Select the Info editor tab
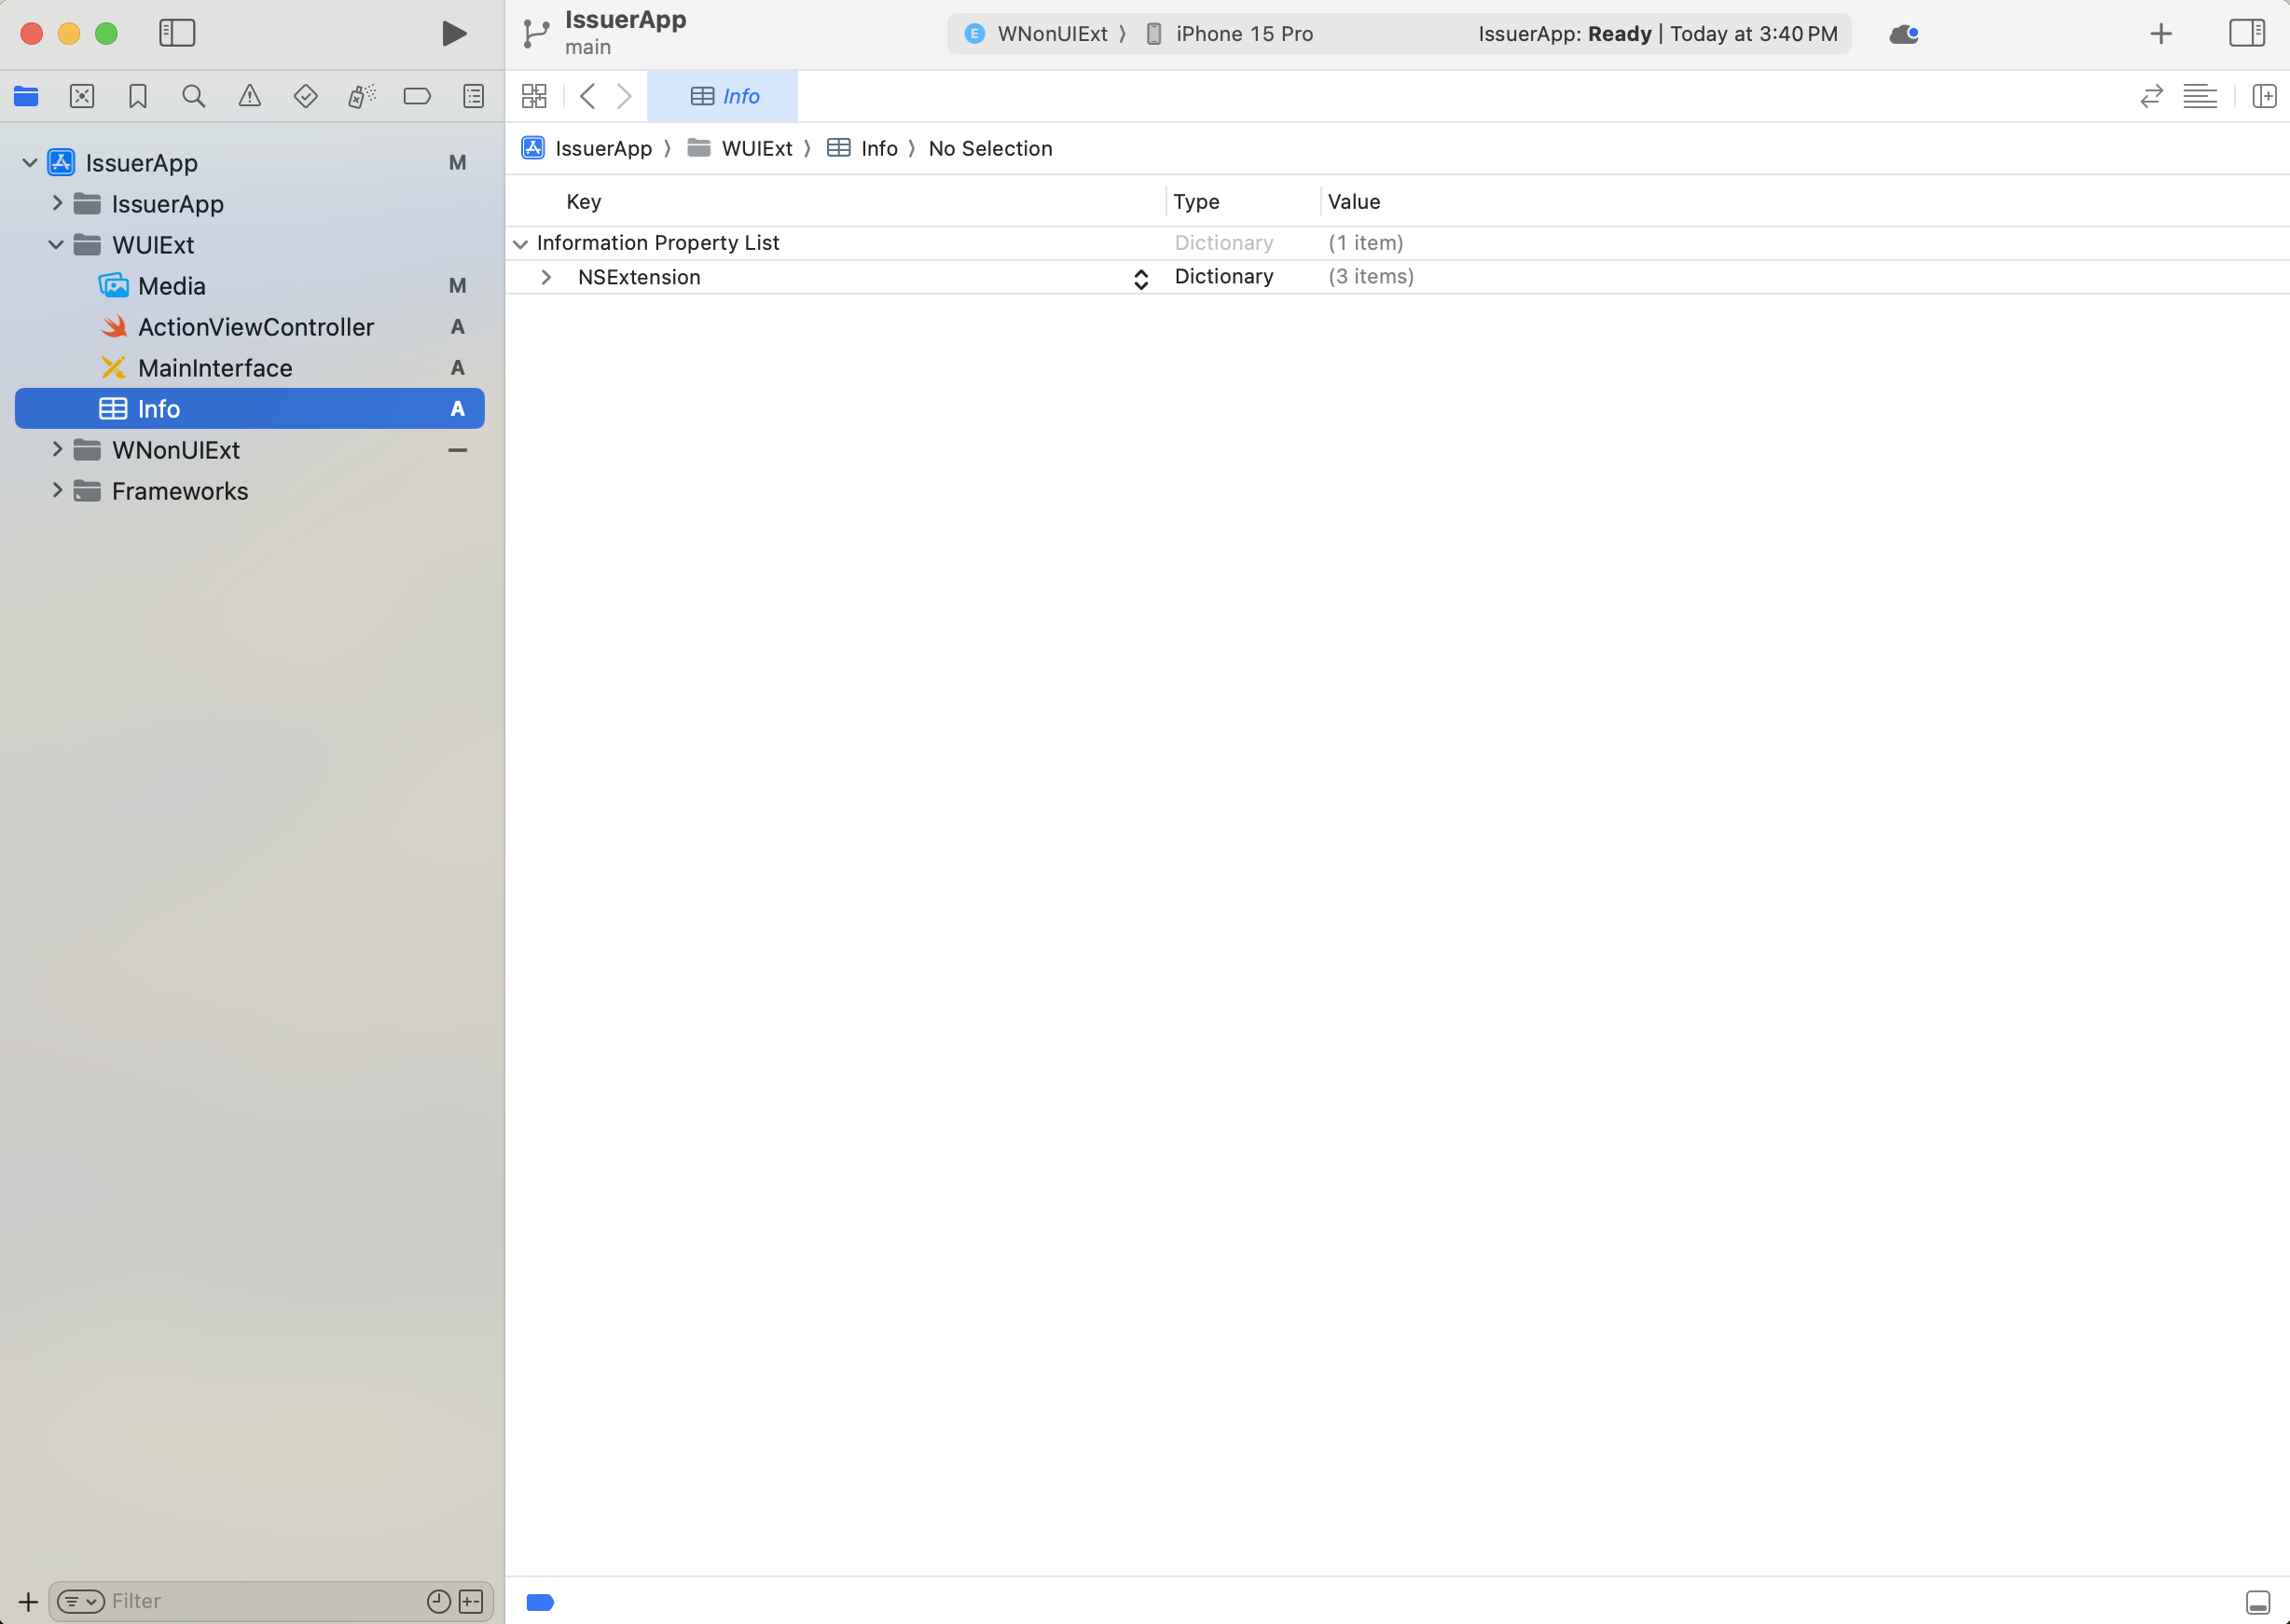Image resolution: width=2290 pixels, height=1624 pixels. 723,96
